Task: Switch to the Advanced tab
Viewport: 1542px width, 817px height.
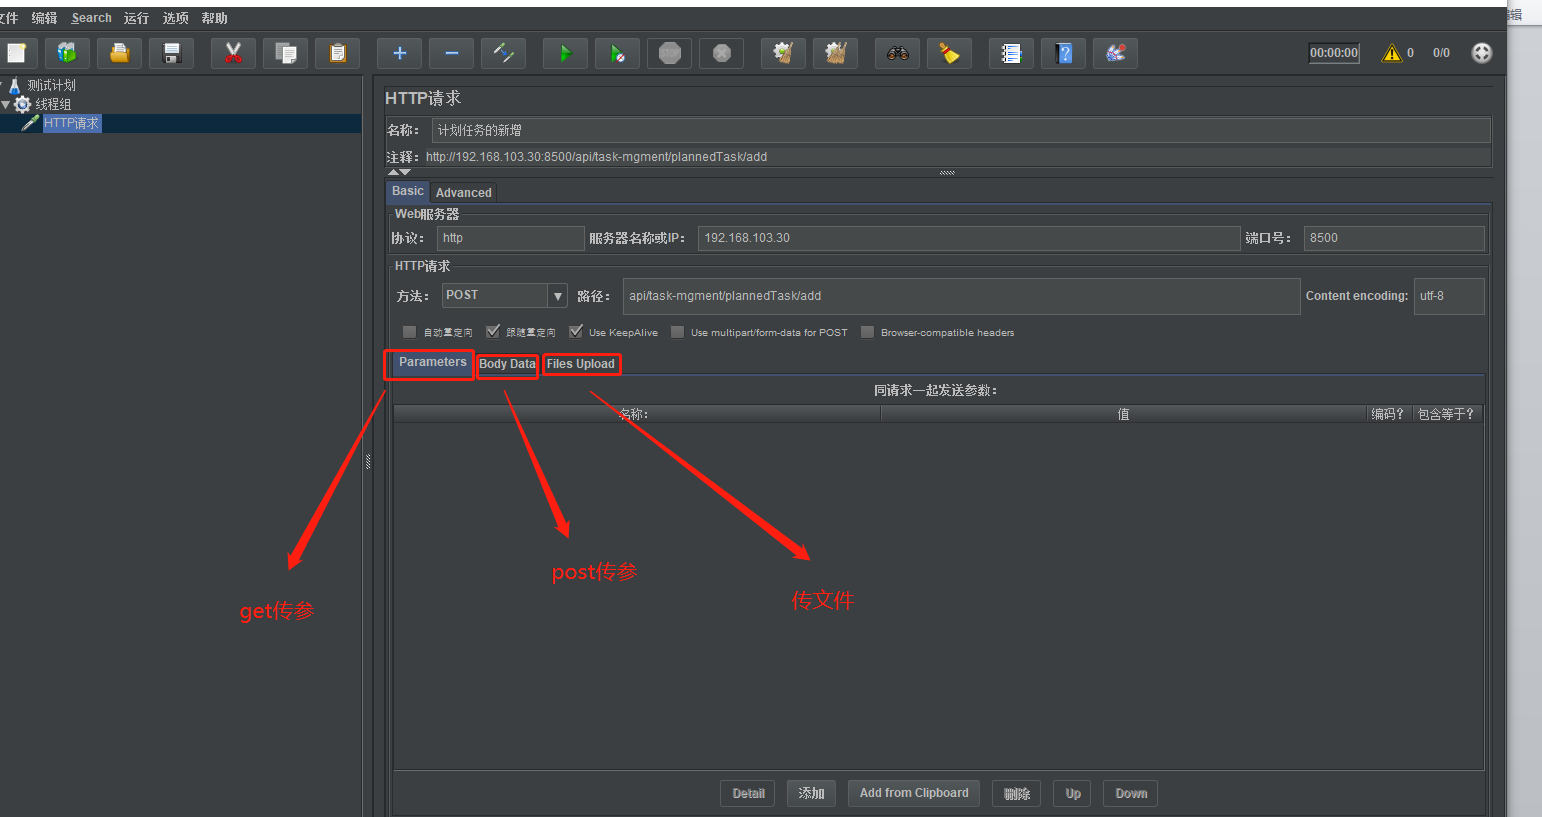Action: tap(464, 193)
